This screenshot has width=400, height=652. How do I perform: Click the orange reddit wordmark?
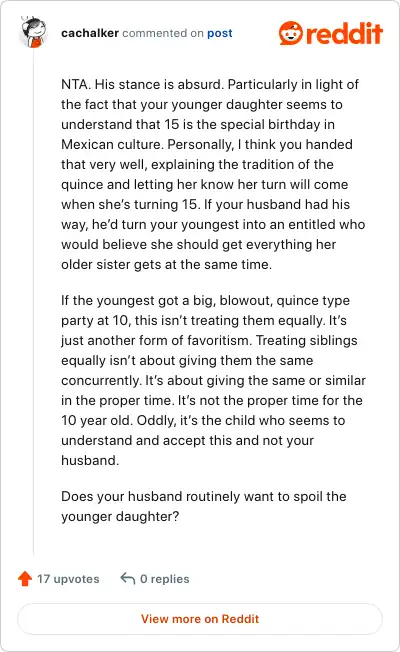pyautogui.click(x=344, y=33)
